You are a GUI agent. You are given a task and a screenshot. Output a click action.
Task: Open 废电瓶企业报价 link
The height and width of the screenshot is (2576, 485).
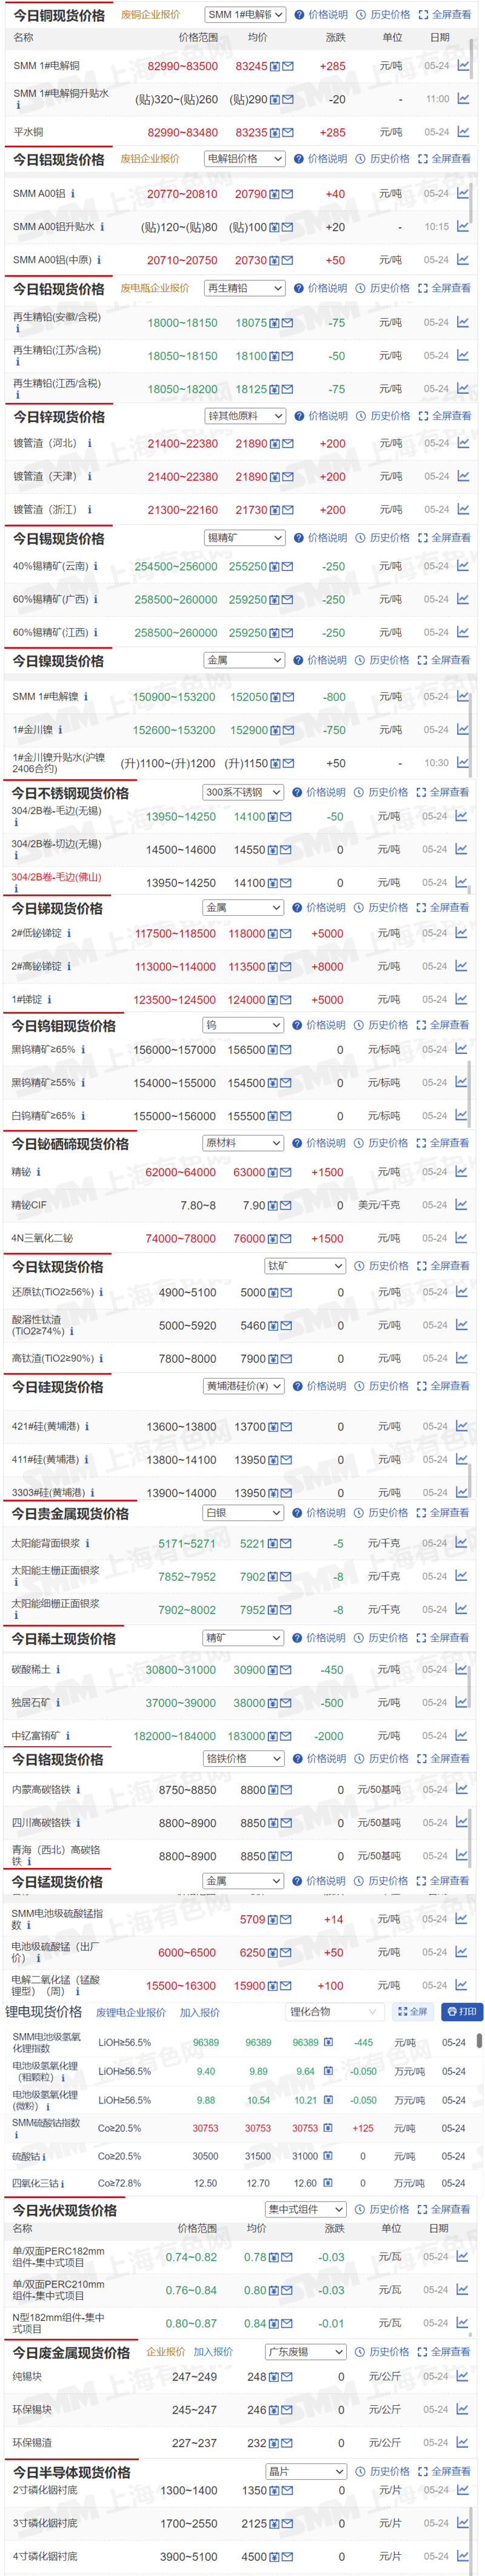[x=155, y=288]
